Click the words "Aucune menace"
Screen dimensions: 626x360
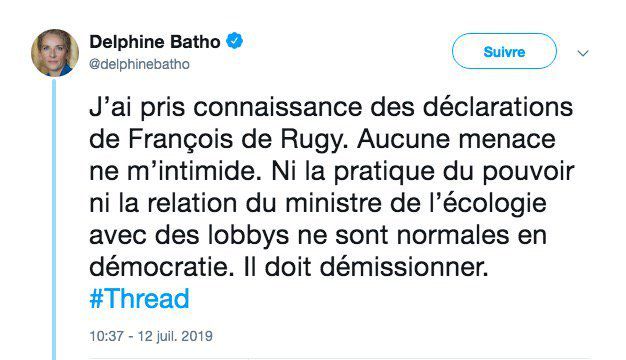point(456,140)
